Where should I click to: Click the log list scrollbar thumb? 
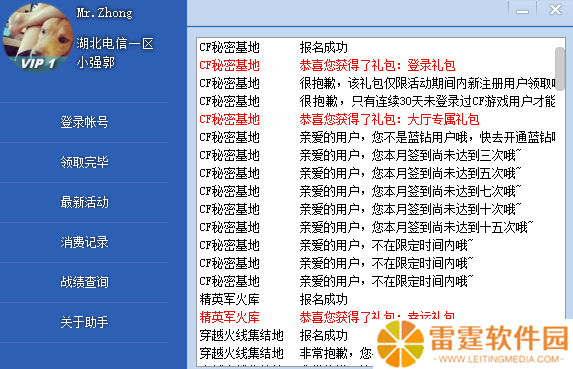559,69
